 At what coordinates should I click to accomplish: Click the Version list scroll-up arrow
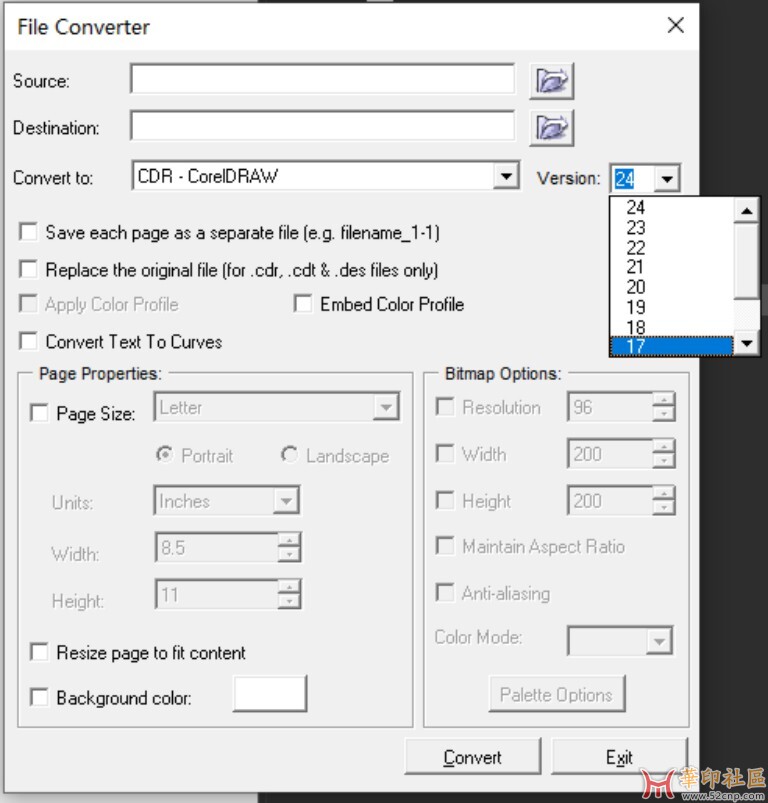point(746,210)
